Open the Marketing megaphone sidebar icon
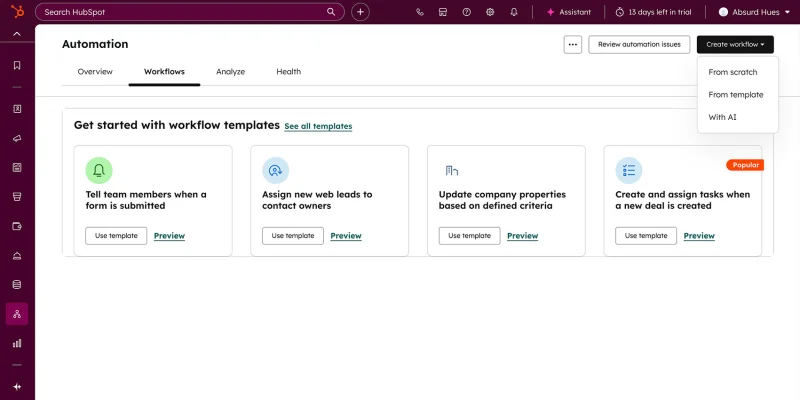The height and width of the screenshot is (400, 800). tap(17, 138)
